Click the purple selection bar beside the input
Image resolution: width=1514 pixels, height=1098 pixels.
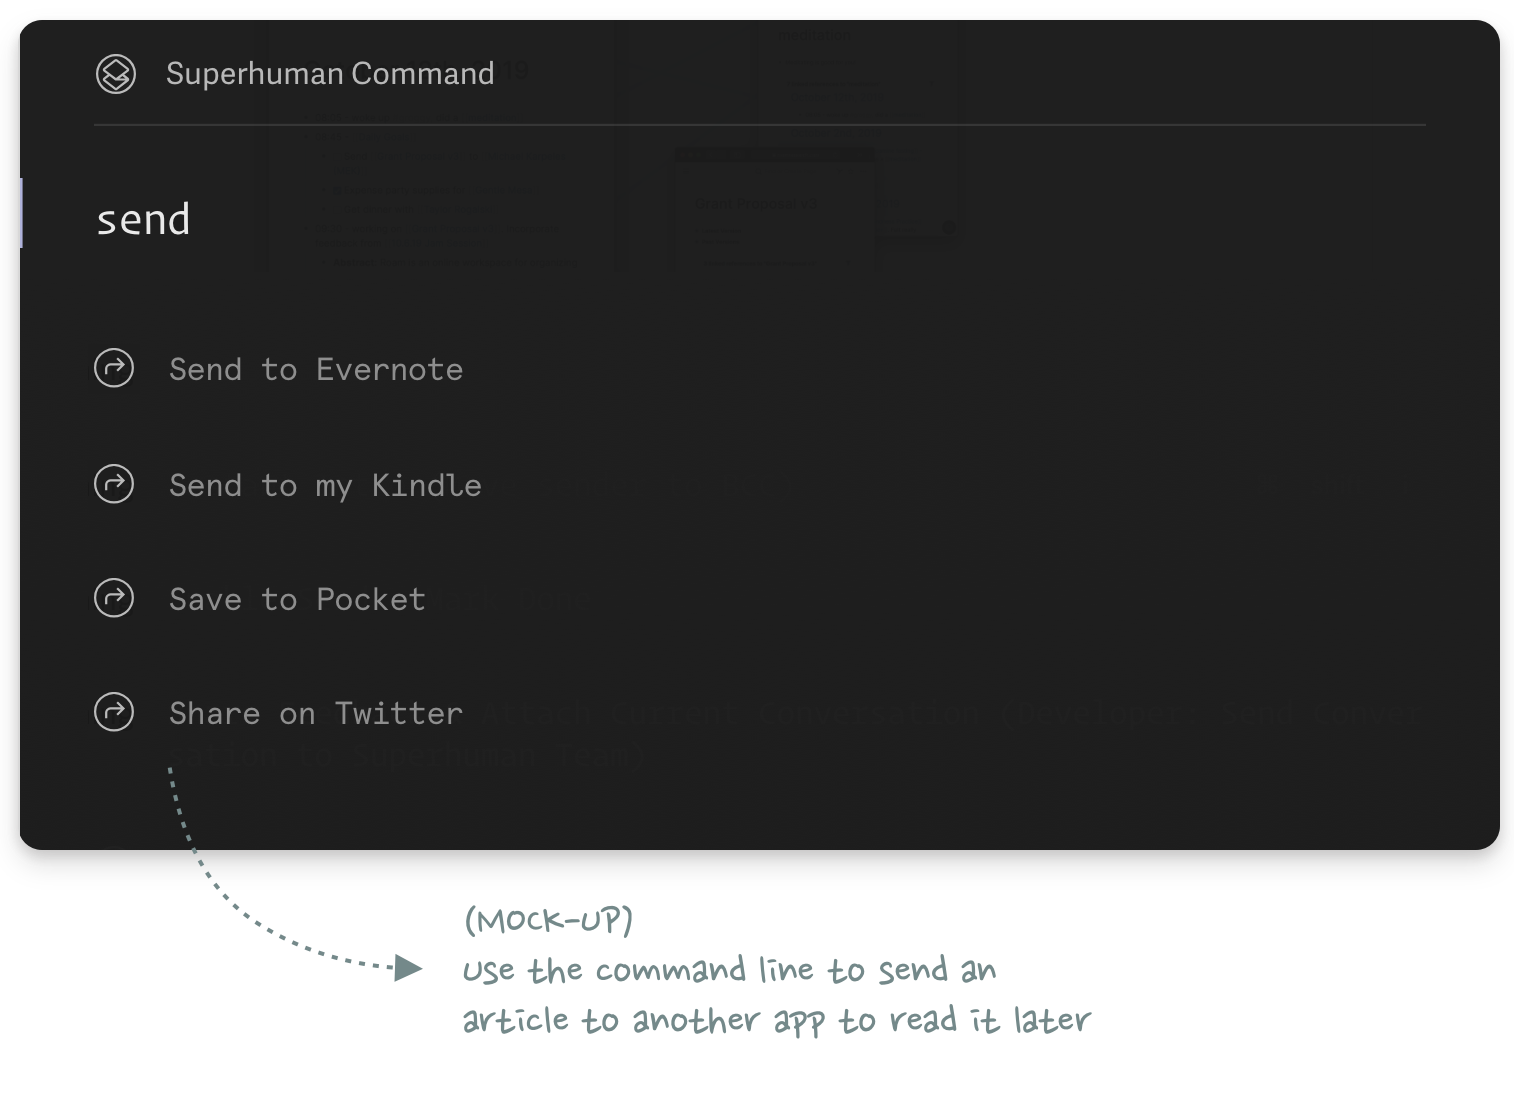(21, 213)
